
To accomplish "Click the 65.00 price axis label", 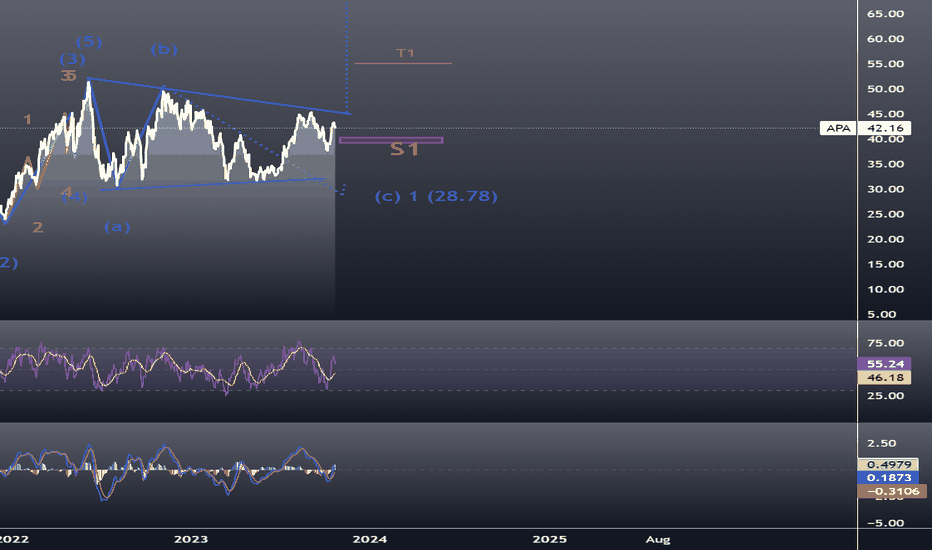I will (885, 14).
